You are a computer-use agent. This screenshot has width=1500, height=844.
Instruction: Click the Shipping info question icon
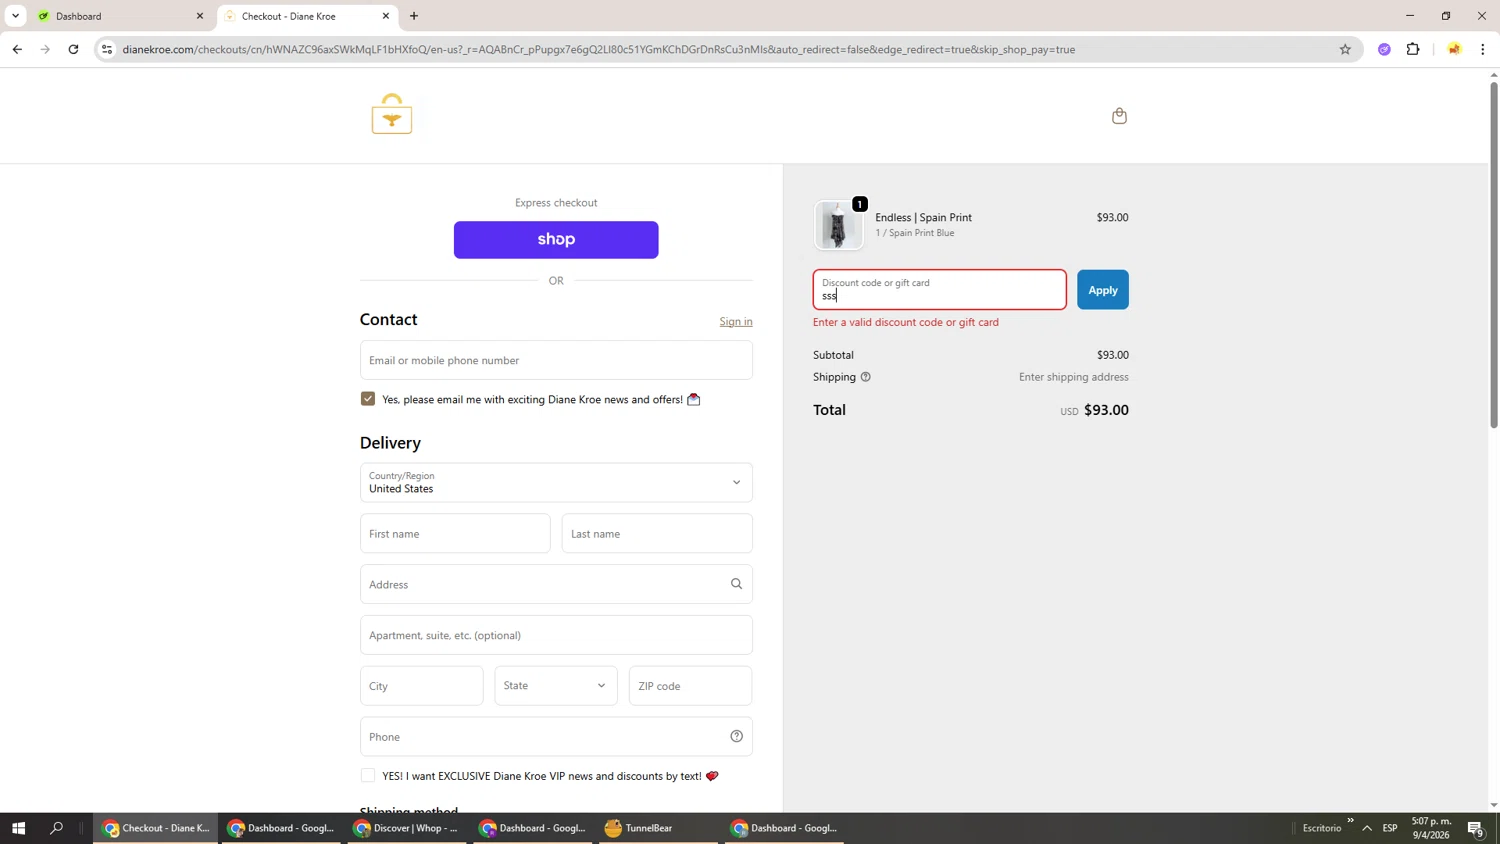tap(866, 377)
